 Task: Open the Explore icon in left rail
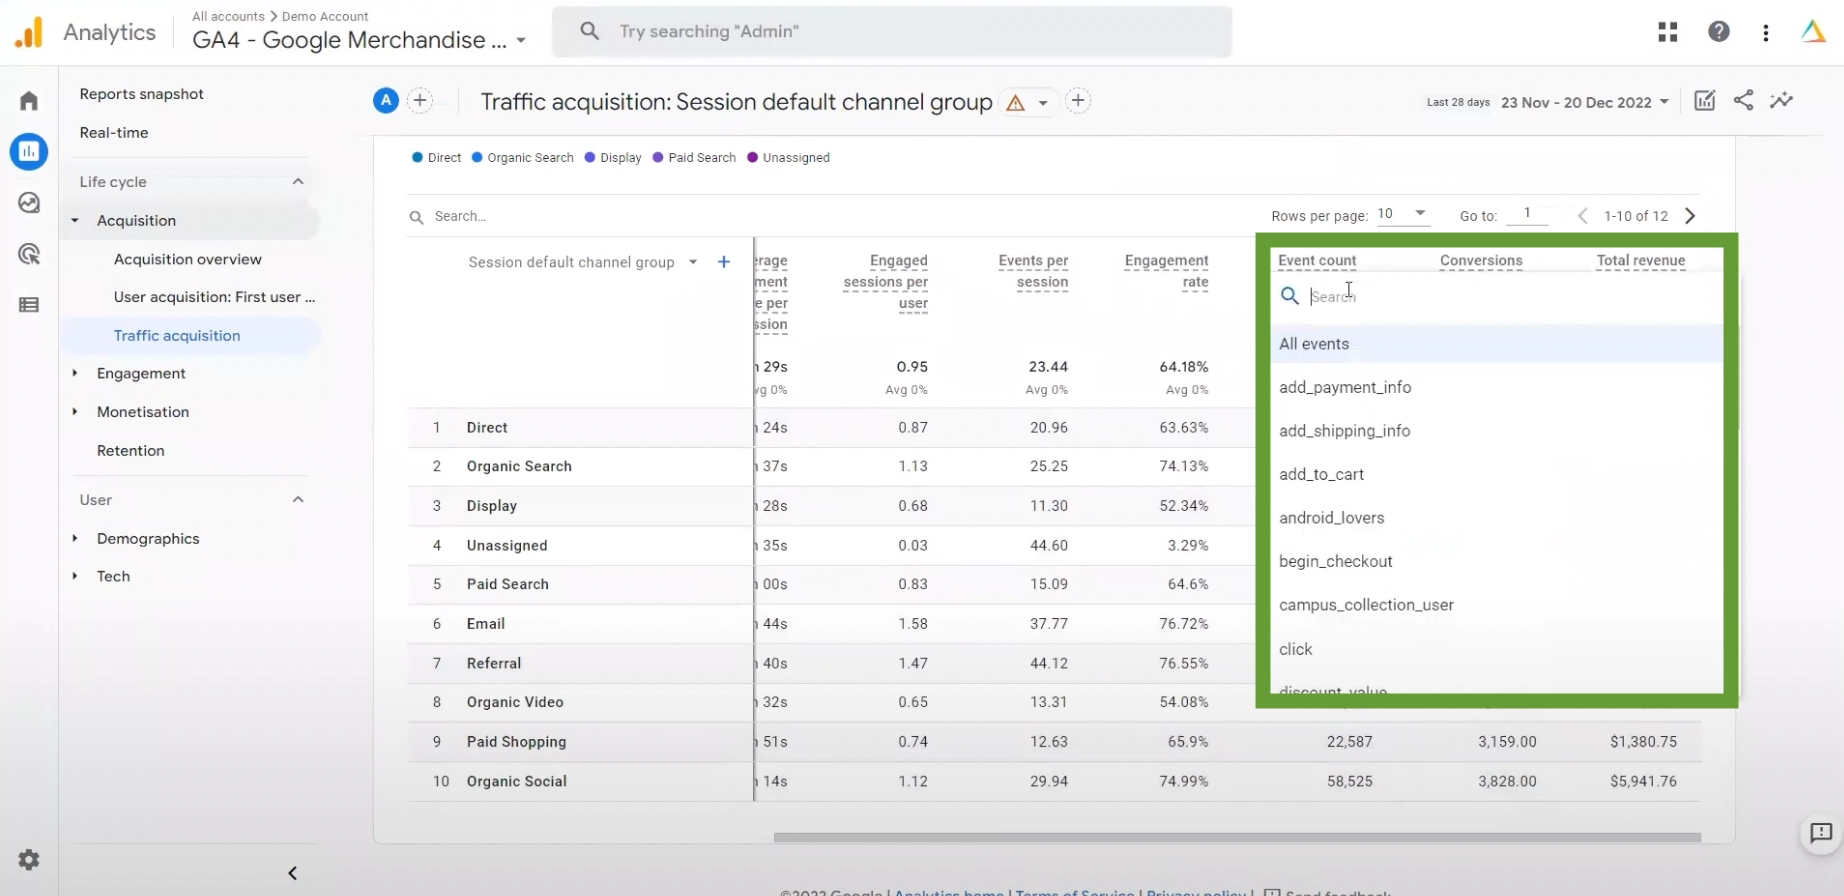pyautogui.click(x=29, y=203)
